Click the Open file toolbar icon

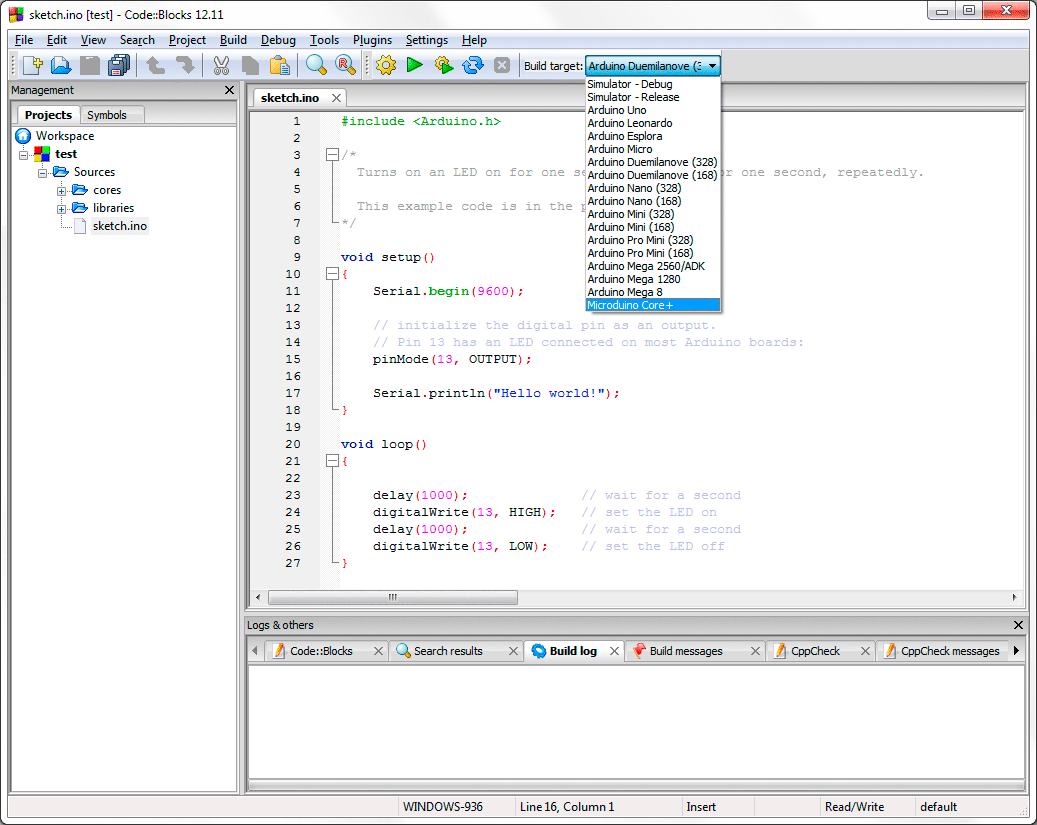[x=61, y=65]
